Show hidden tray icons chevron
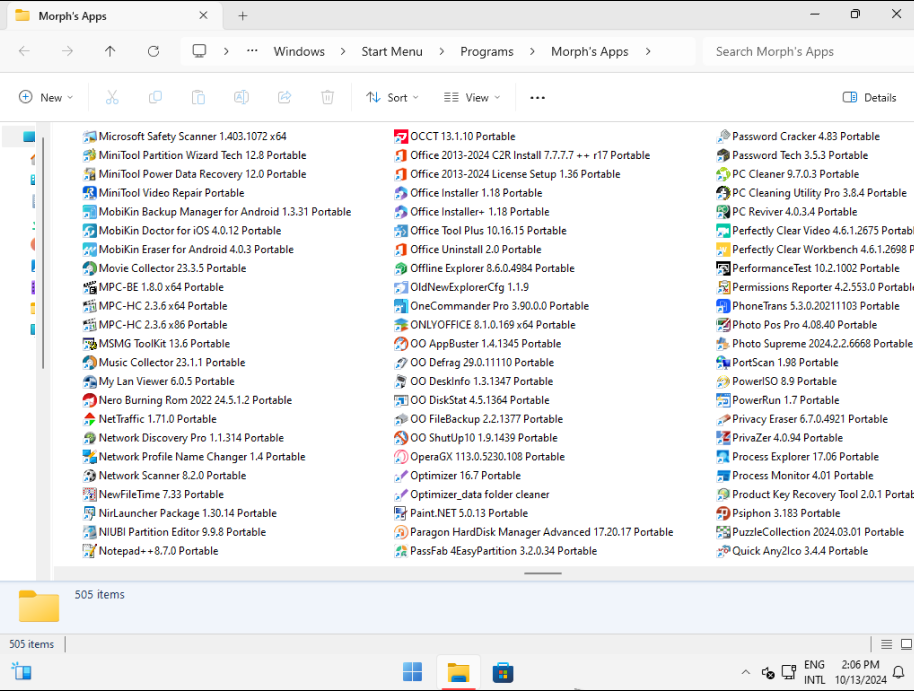 (746, 672)
